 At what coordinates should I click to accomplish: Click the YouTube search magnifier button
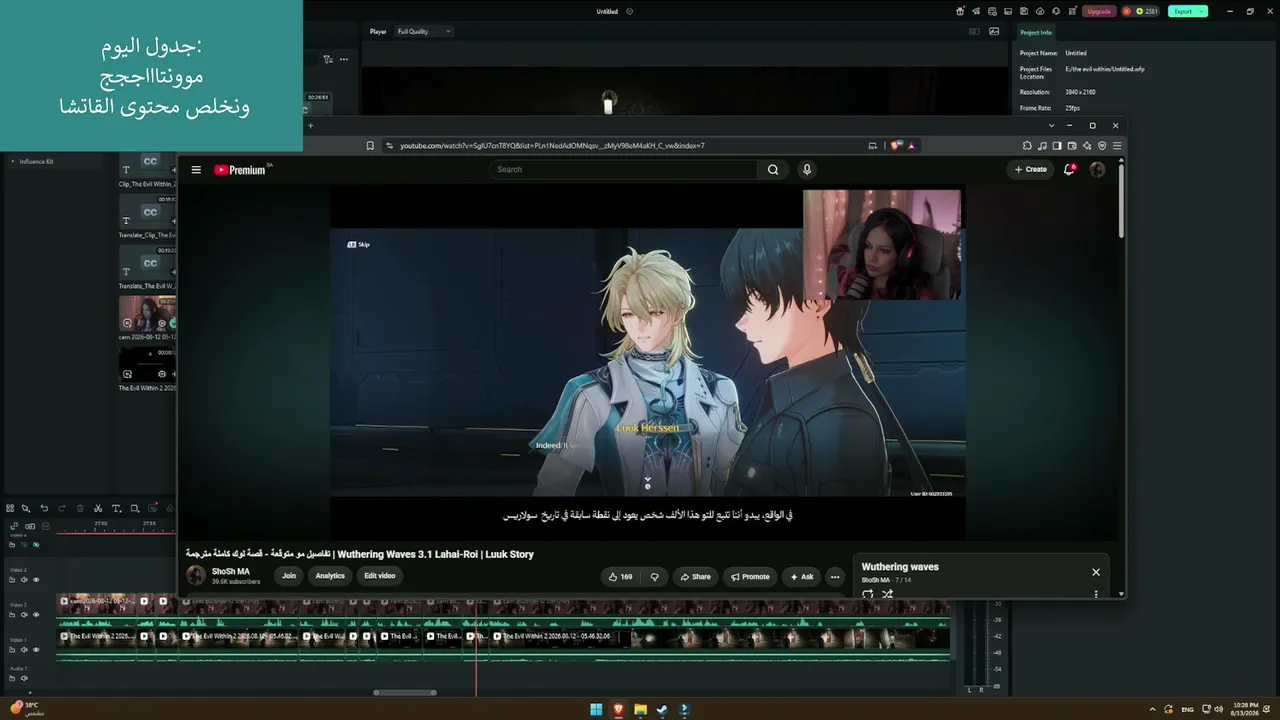[x=773, y=170]
